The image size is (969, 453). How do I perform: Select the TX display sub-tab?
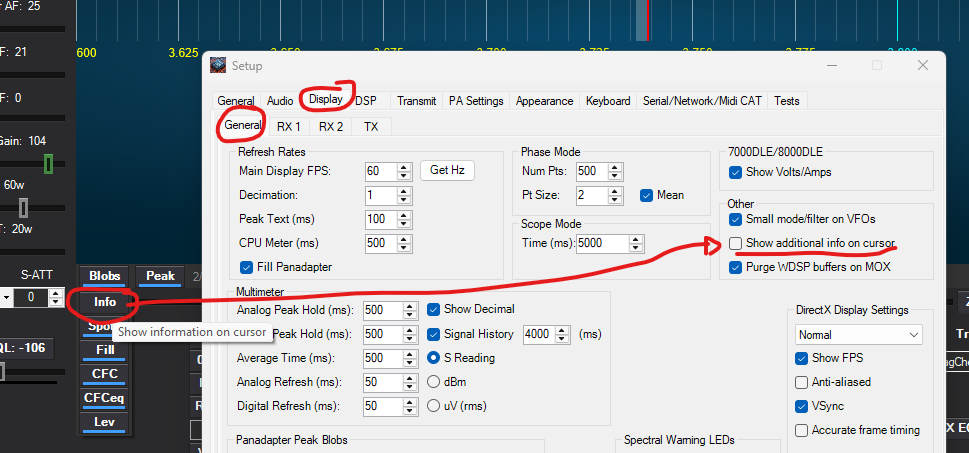(371, 127)
